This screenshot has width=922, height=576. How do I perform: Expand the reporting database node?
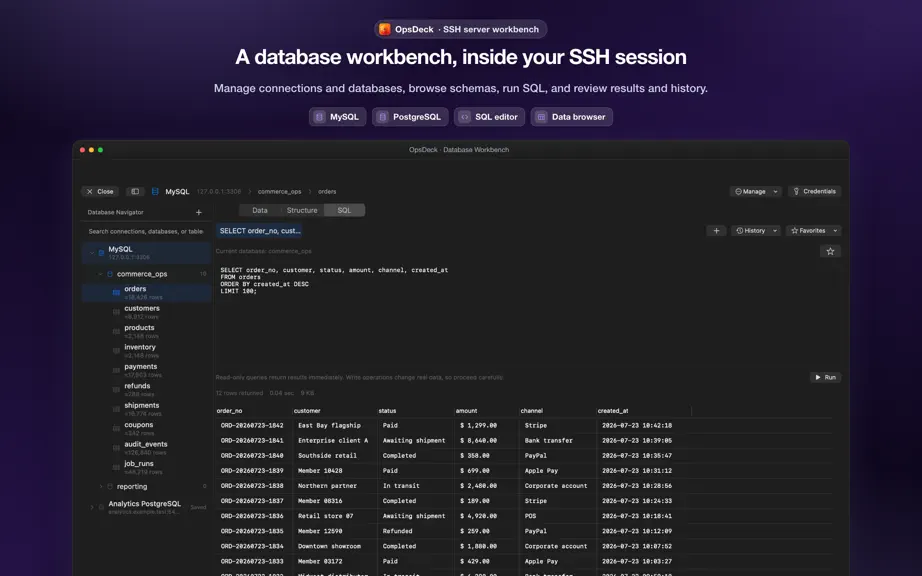(x=101, y=487)
